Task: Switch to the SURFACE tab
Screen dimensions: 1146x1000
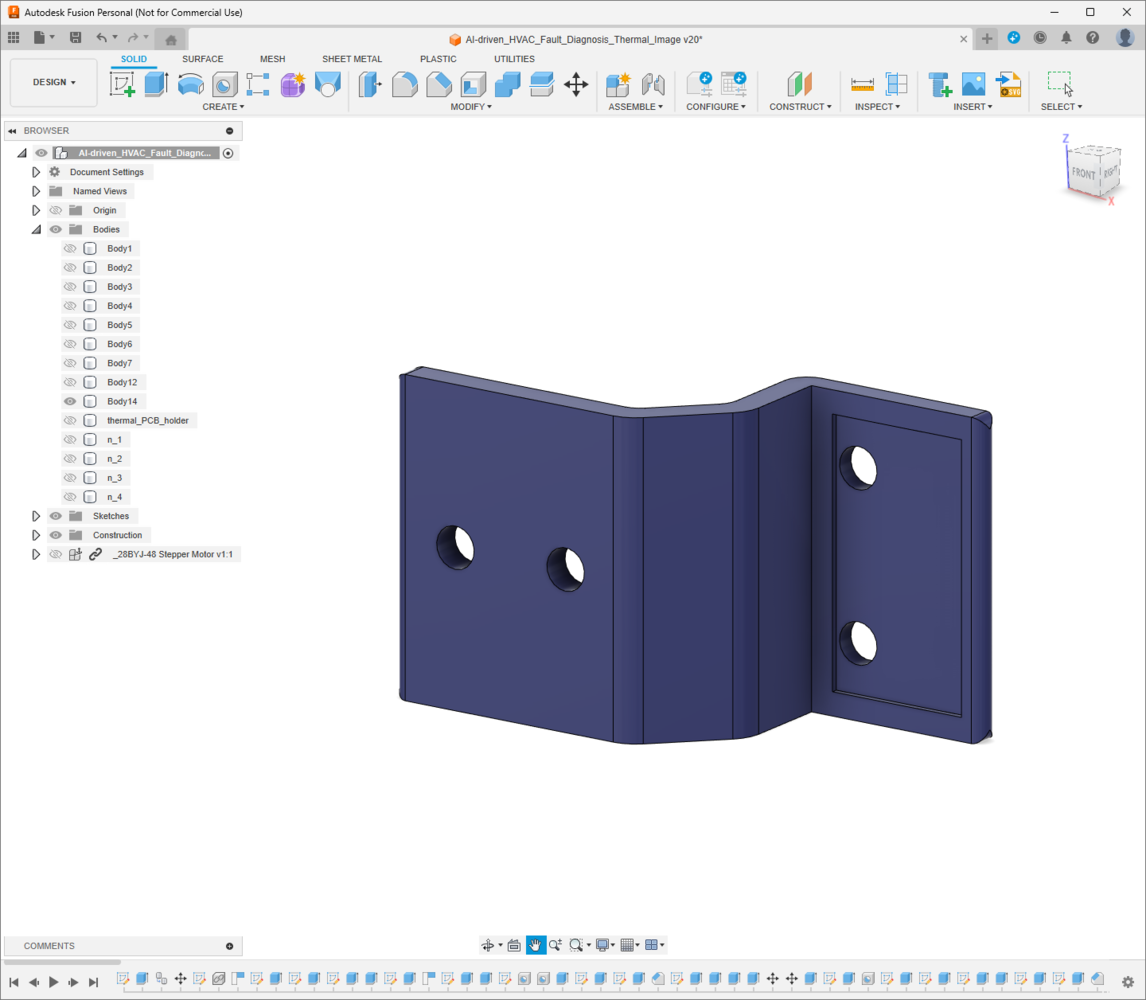Action: pyautogui.click(x=202, y=59)
